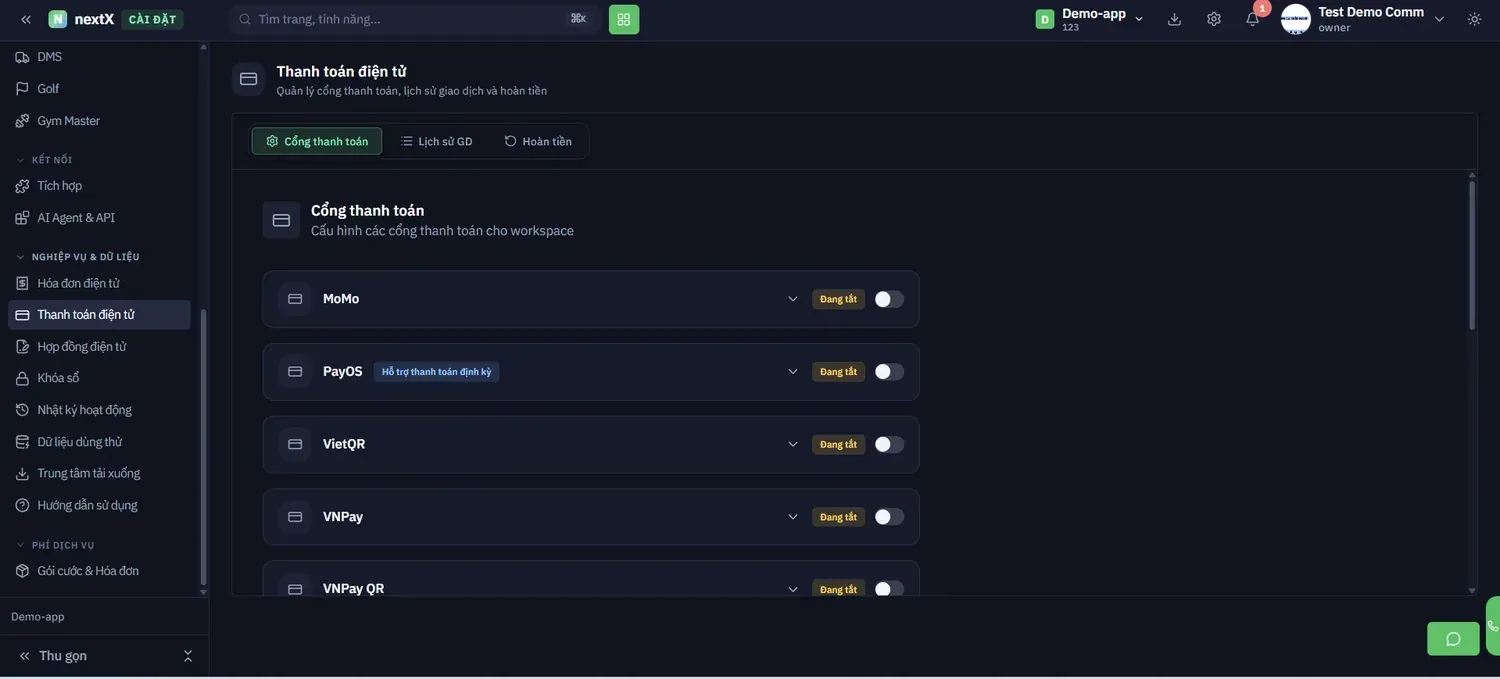Screen dimensions: 1500x679
Task: Open the green apps grid button
Action: (624, 19)
